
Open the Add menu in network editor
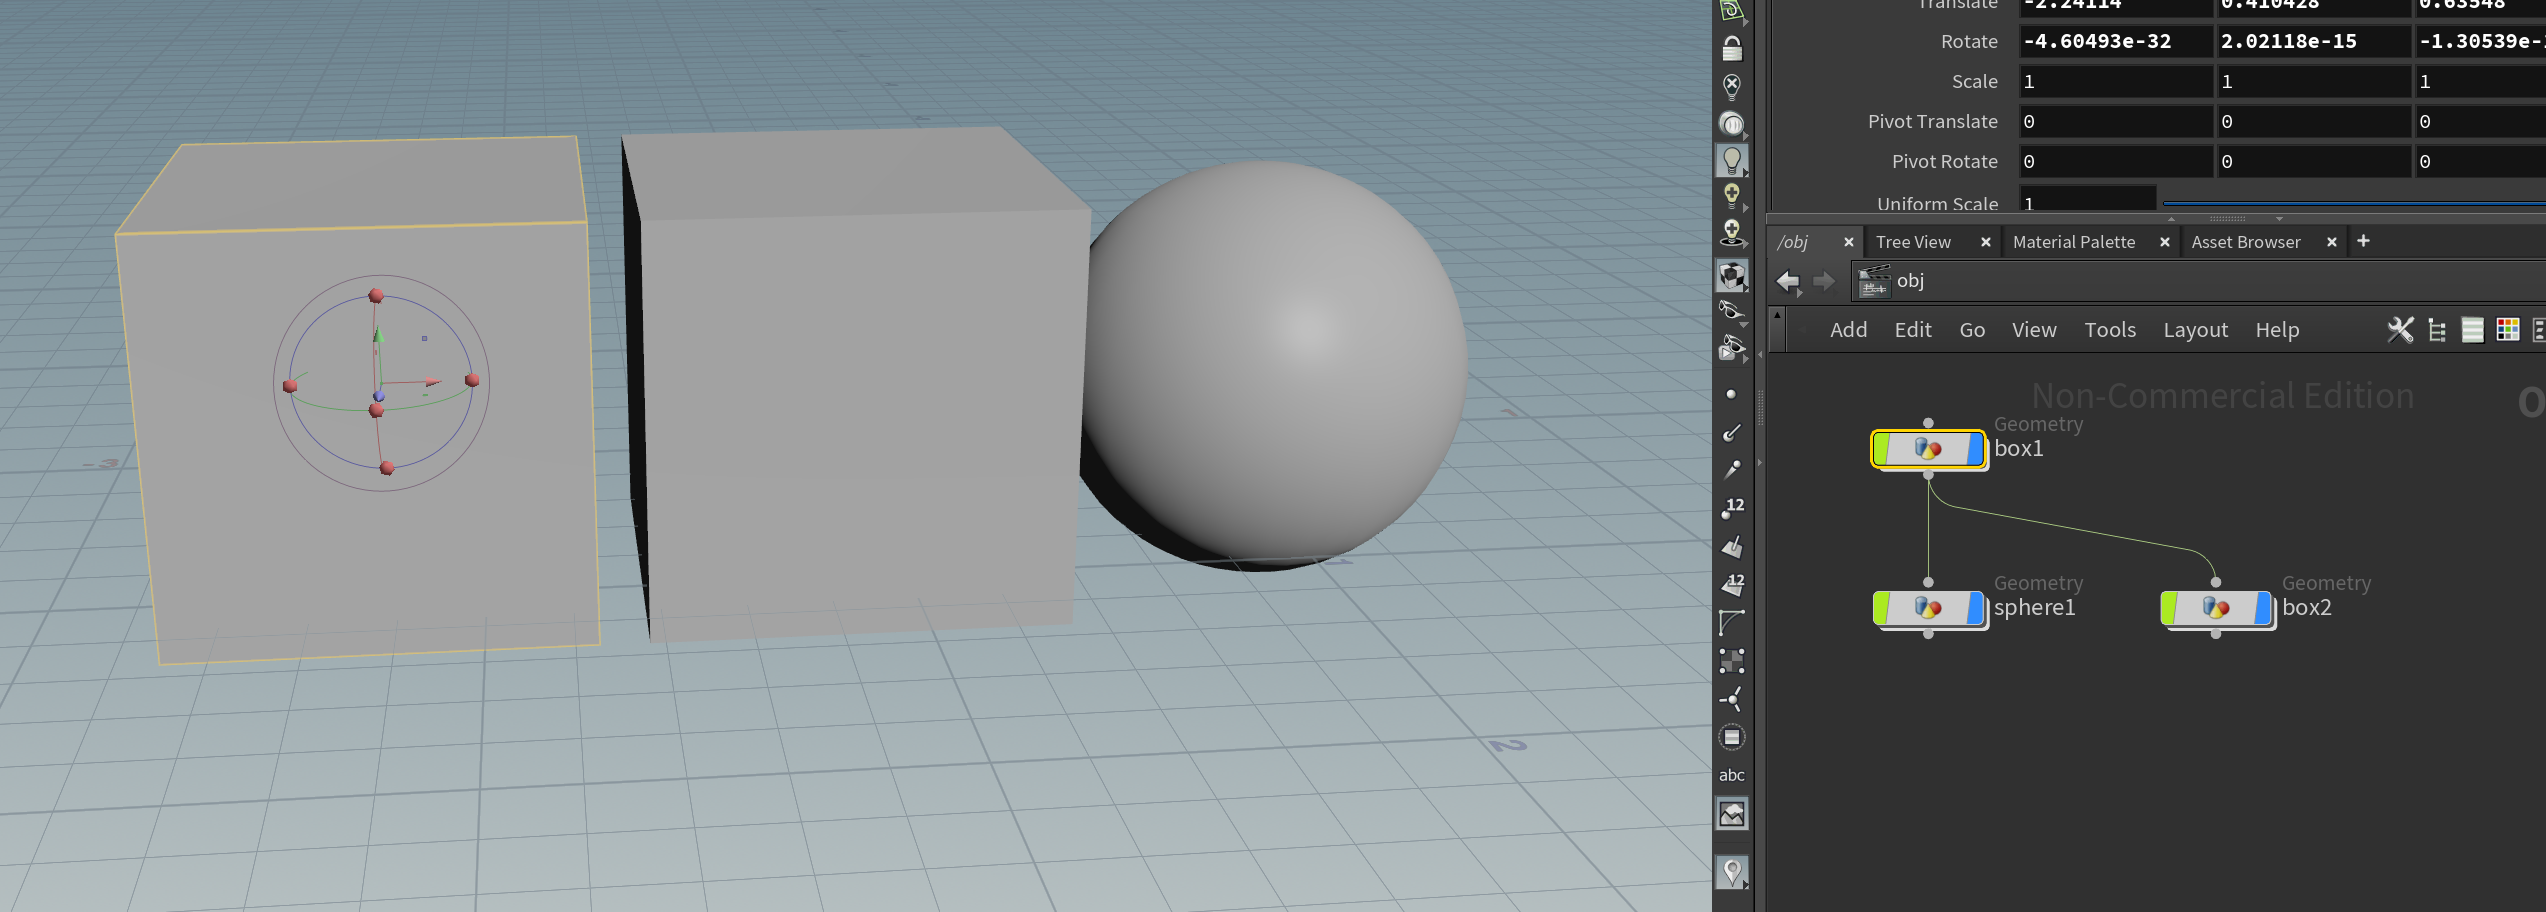click(1848, 330)
